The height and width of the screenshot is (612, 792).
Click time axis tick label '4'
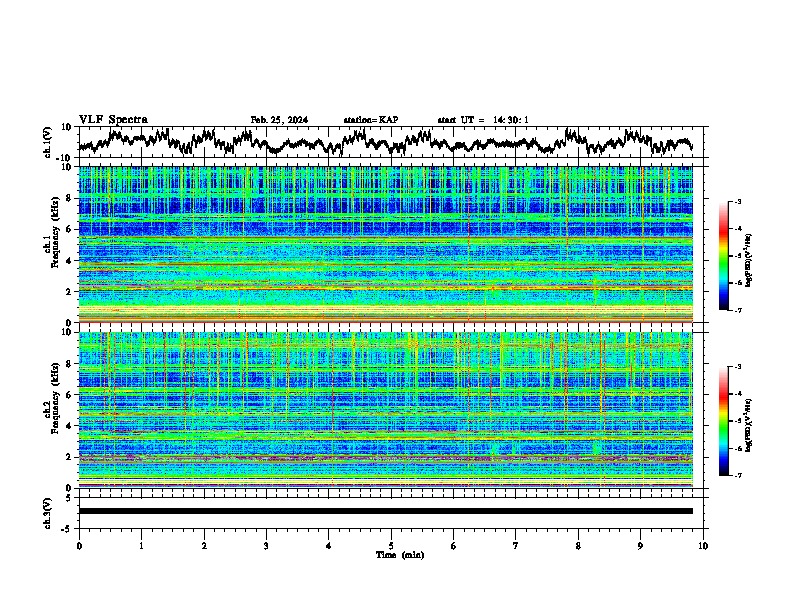(x=329, y=546)
